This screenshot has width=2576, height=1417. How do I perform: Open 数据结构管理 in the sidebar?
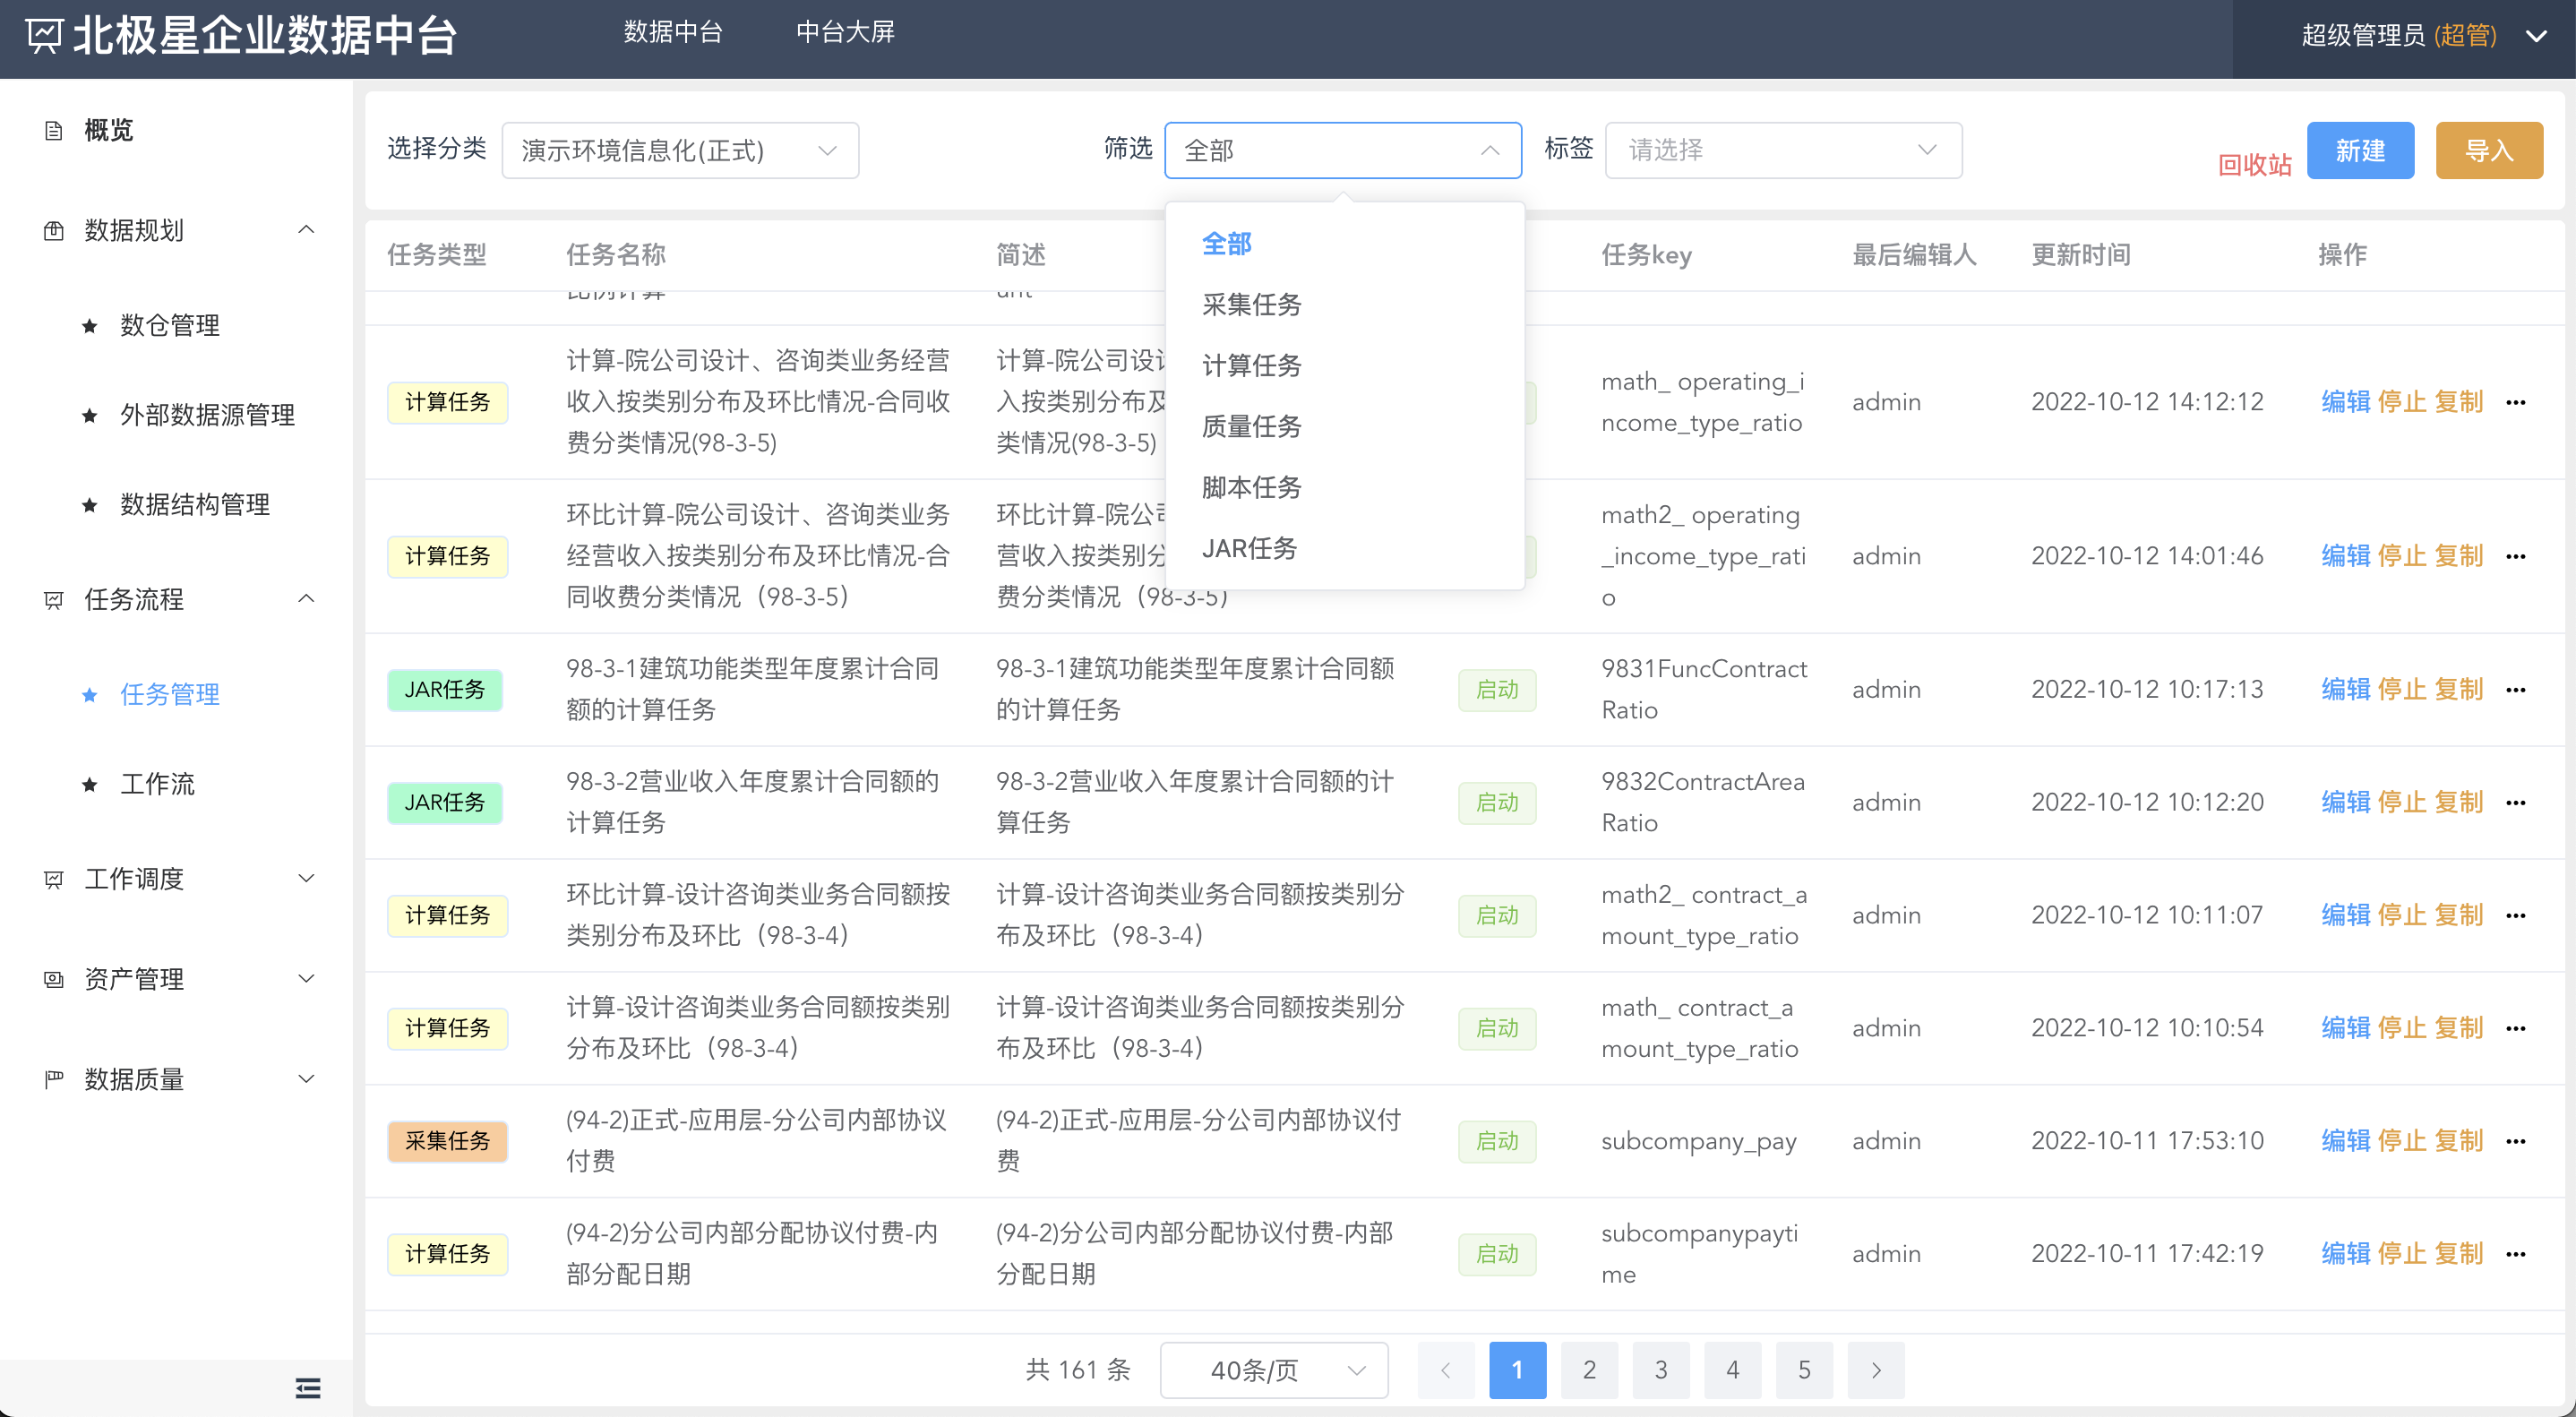[x=195, y=505]
